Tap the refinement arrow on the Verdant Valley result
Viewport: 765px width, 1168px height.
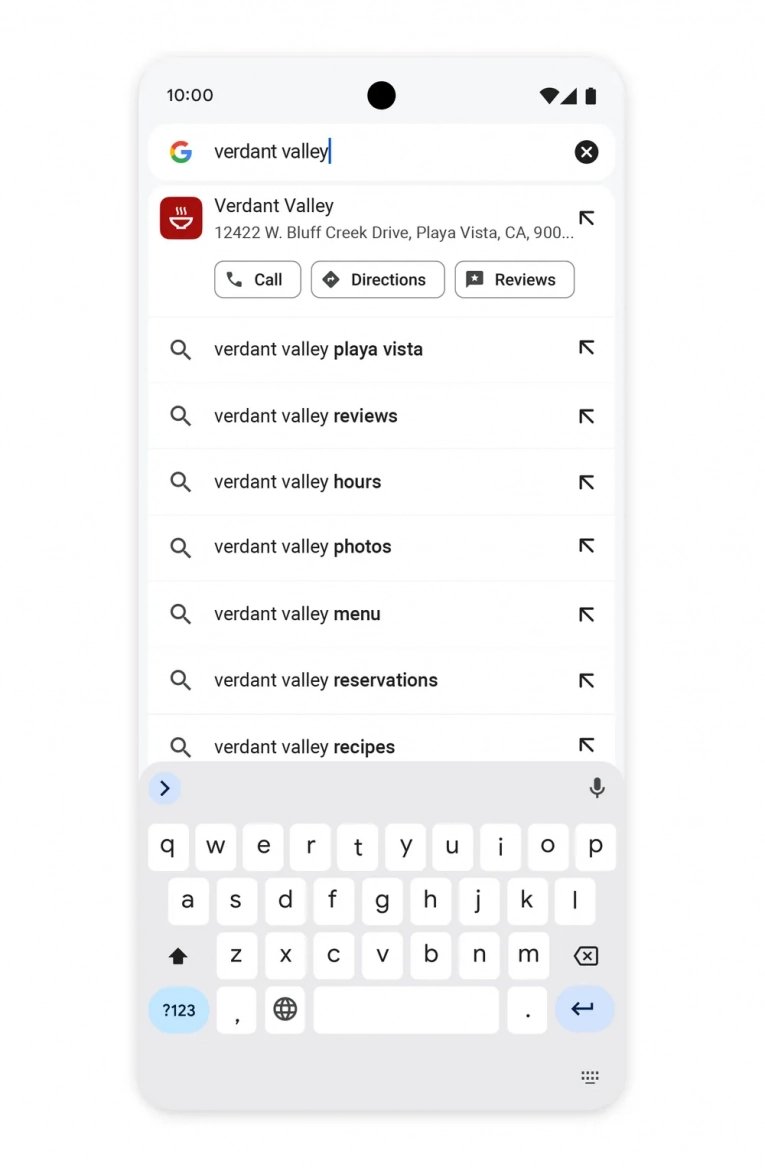588,218
